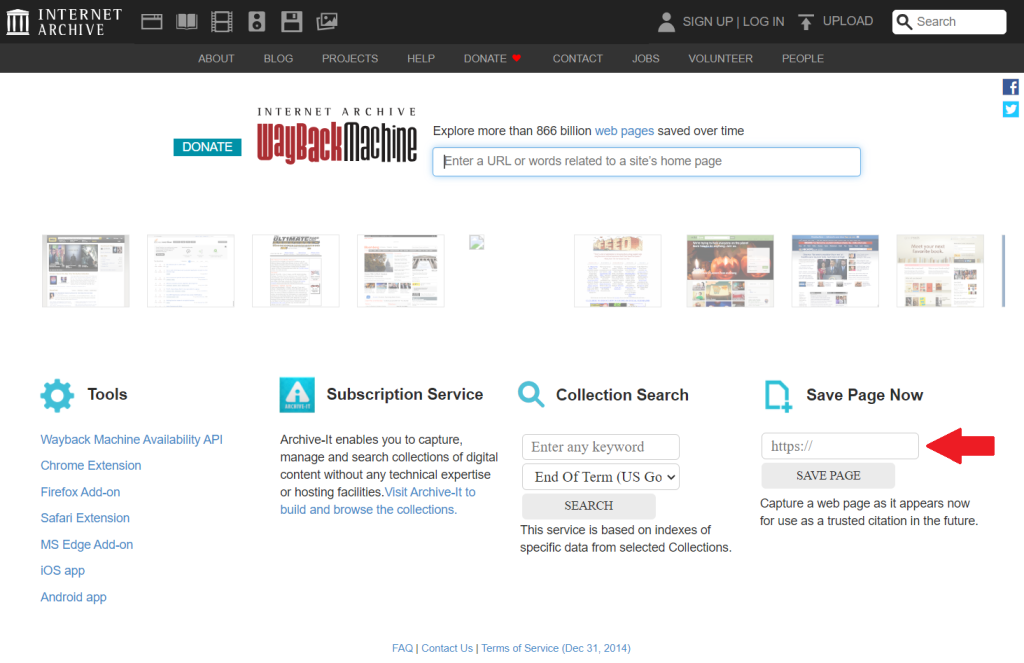The image size is (1024, 663).
Task: Open Safari Extension link
Action: 85,518
